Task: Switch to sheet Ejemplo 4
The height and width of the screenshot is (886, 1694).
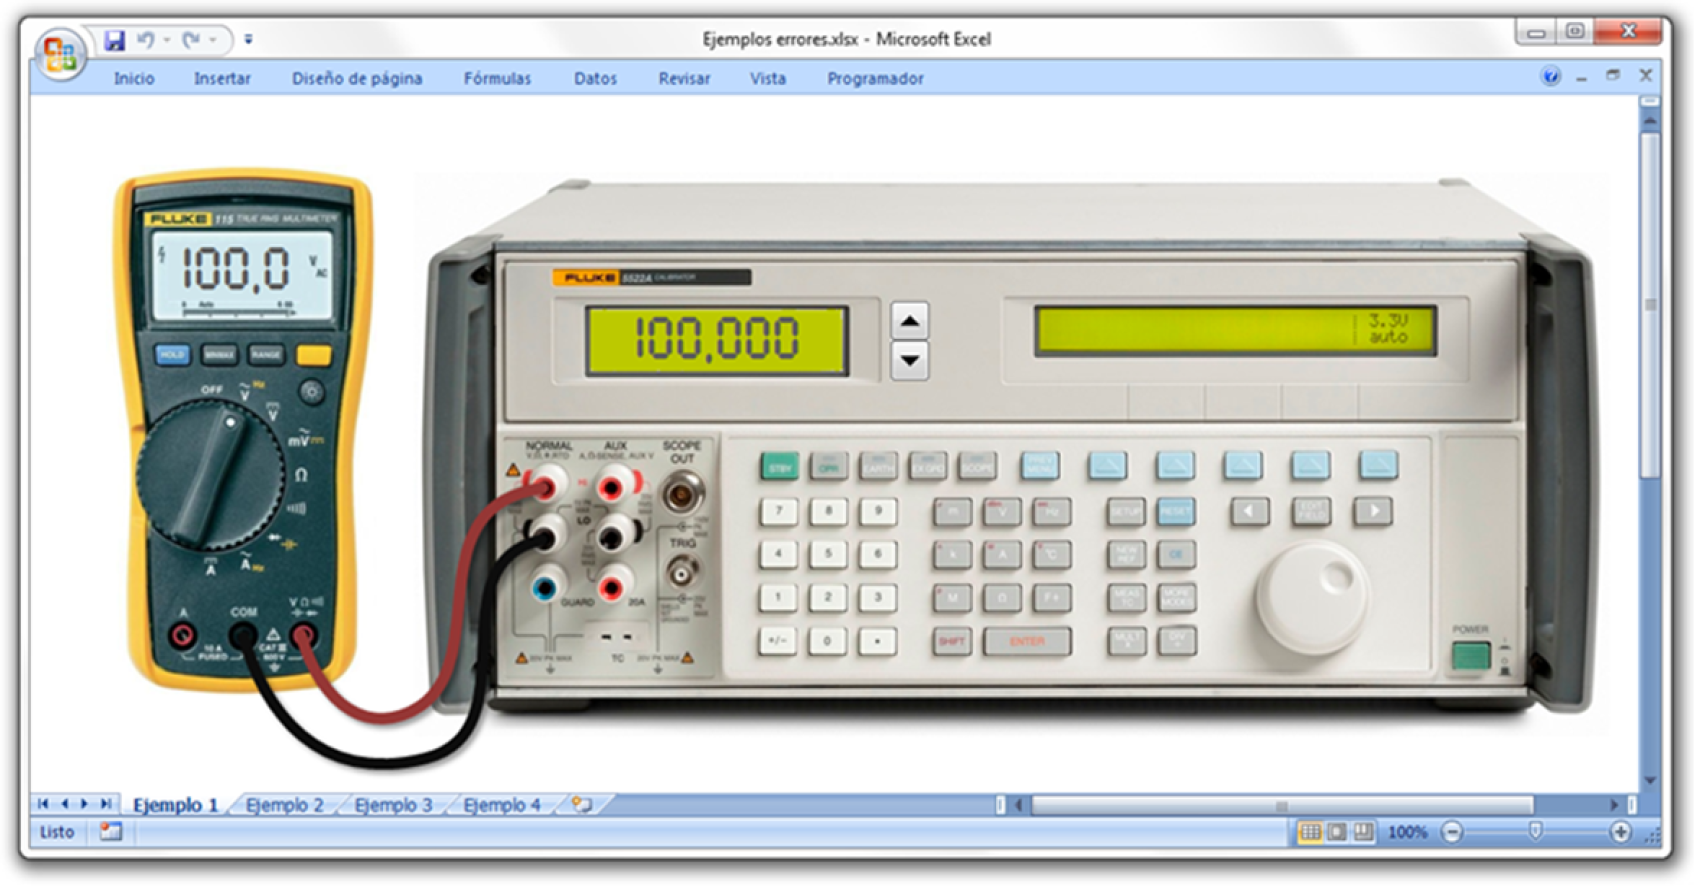Action: pyautogui.click(x=502, y=805)
